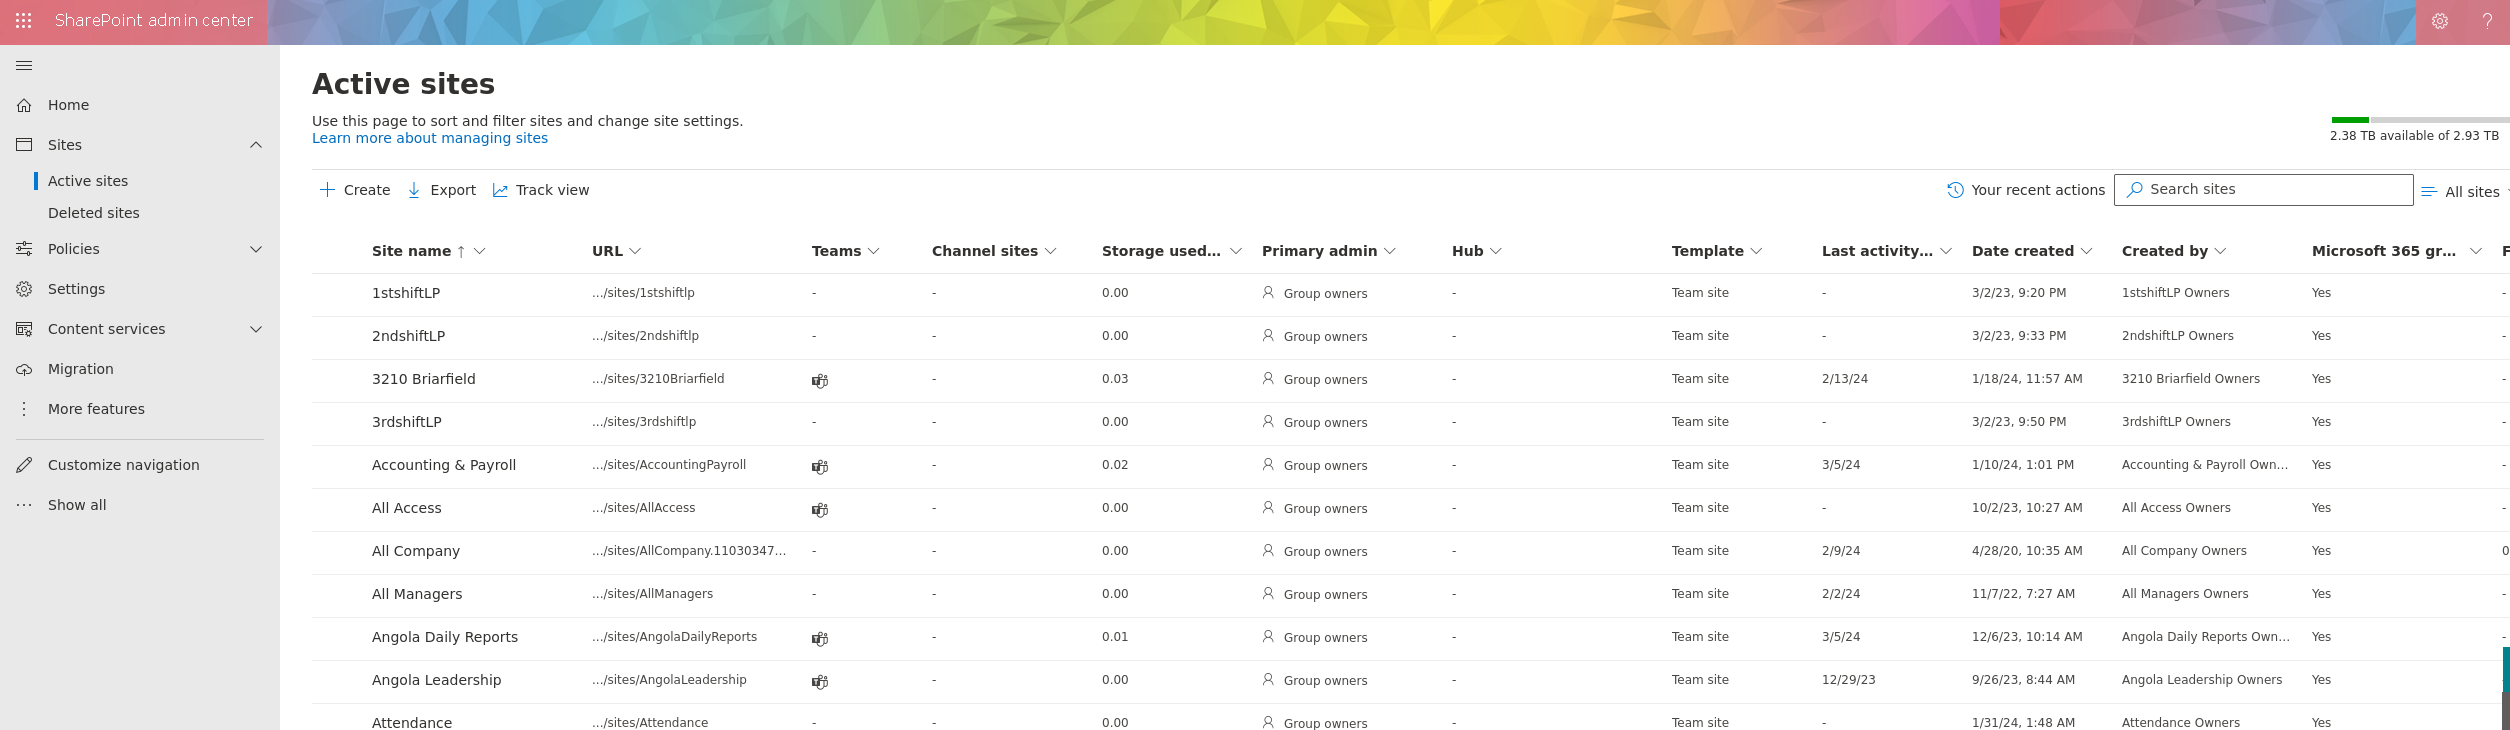
Task: Click the Show all ellipsis icon
Action: [x=24, y=505]
